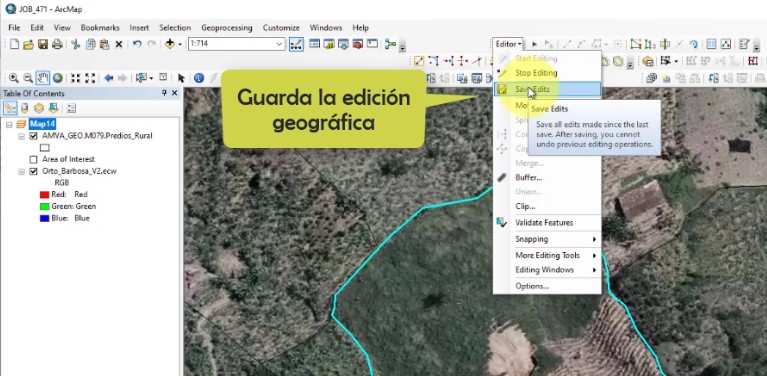Click the Go Back to Previous Extent arrow
The width and height of the screenshot is (767, 376).
109,78
